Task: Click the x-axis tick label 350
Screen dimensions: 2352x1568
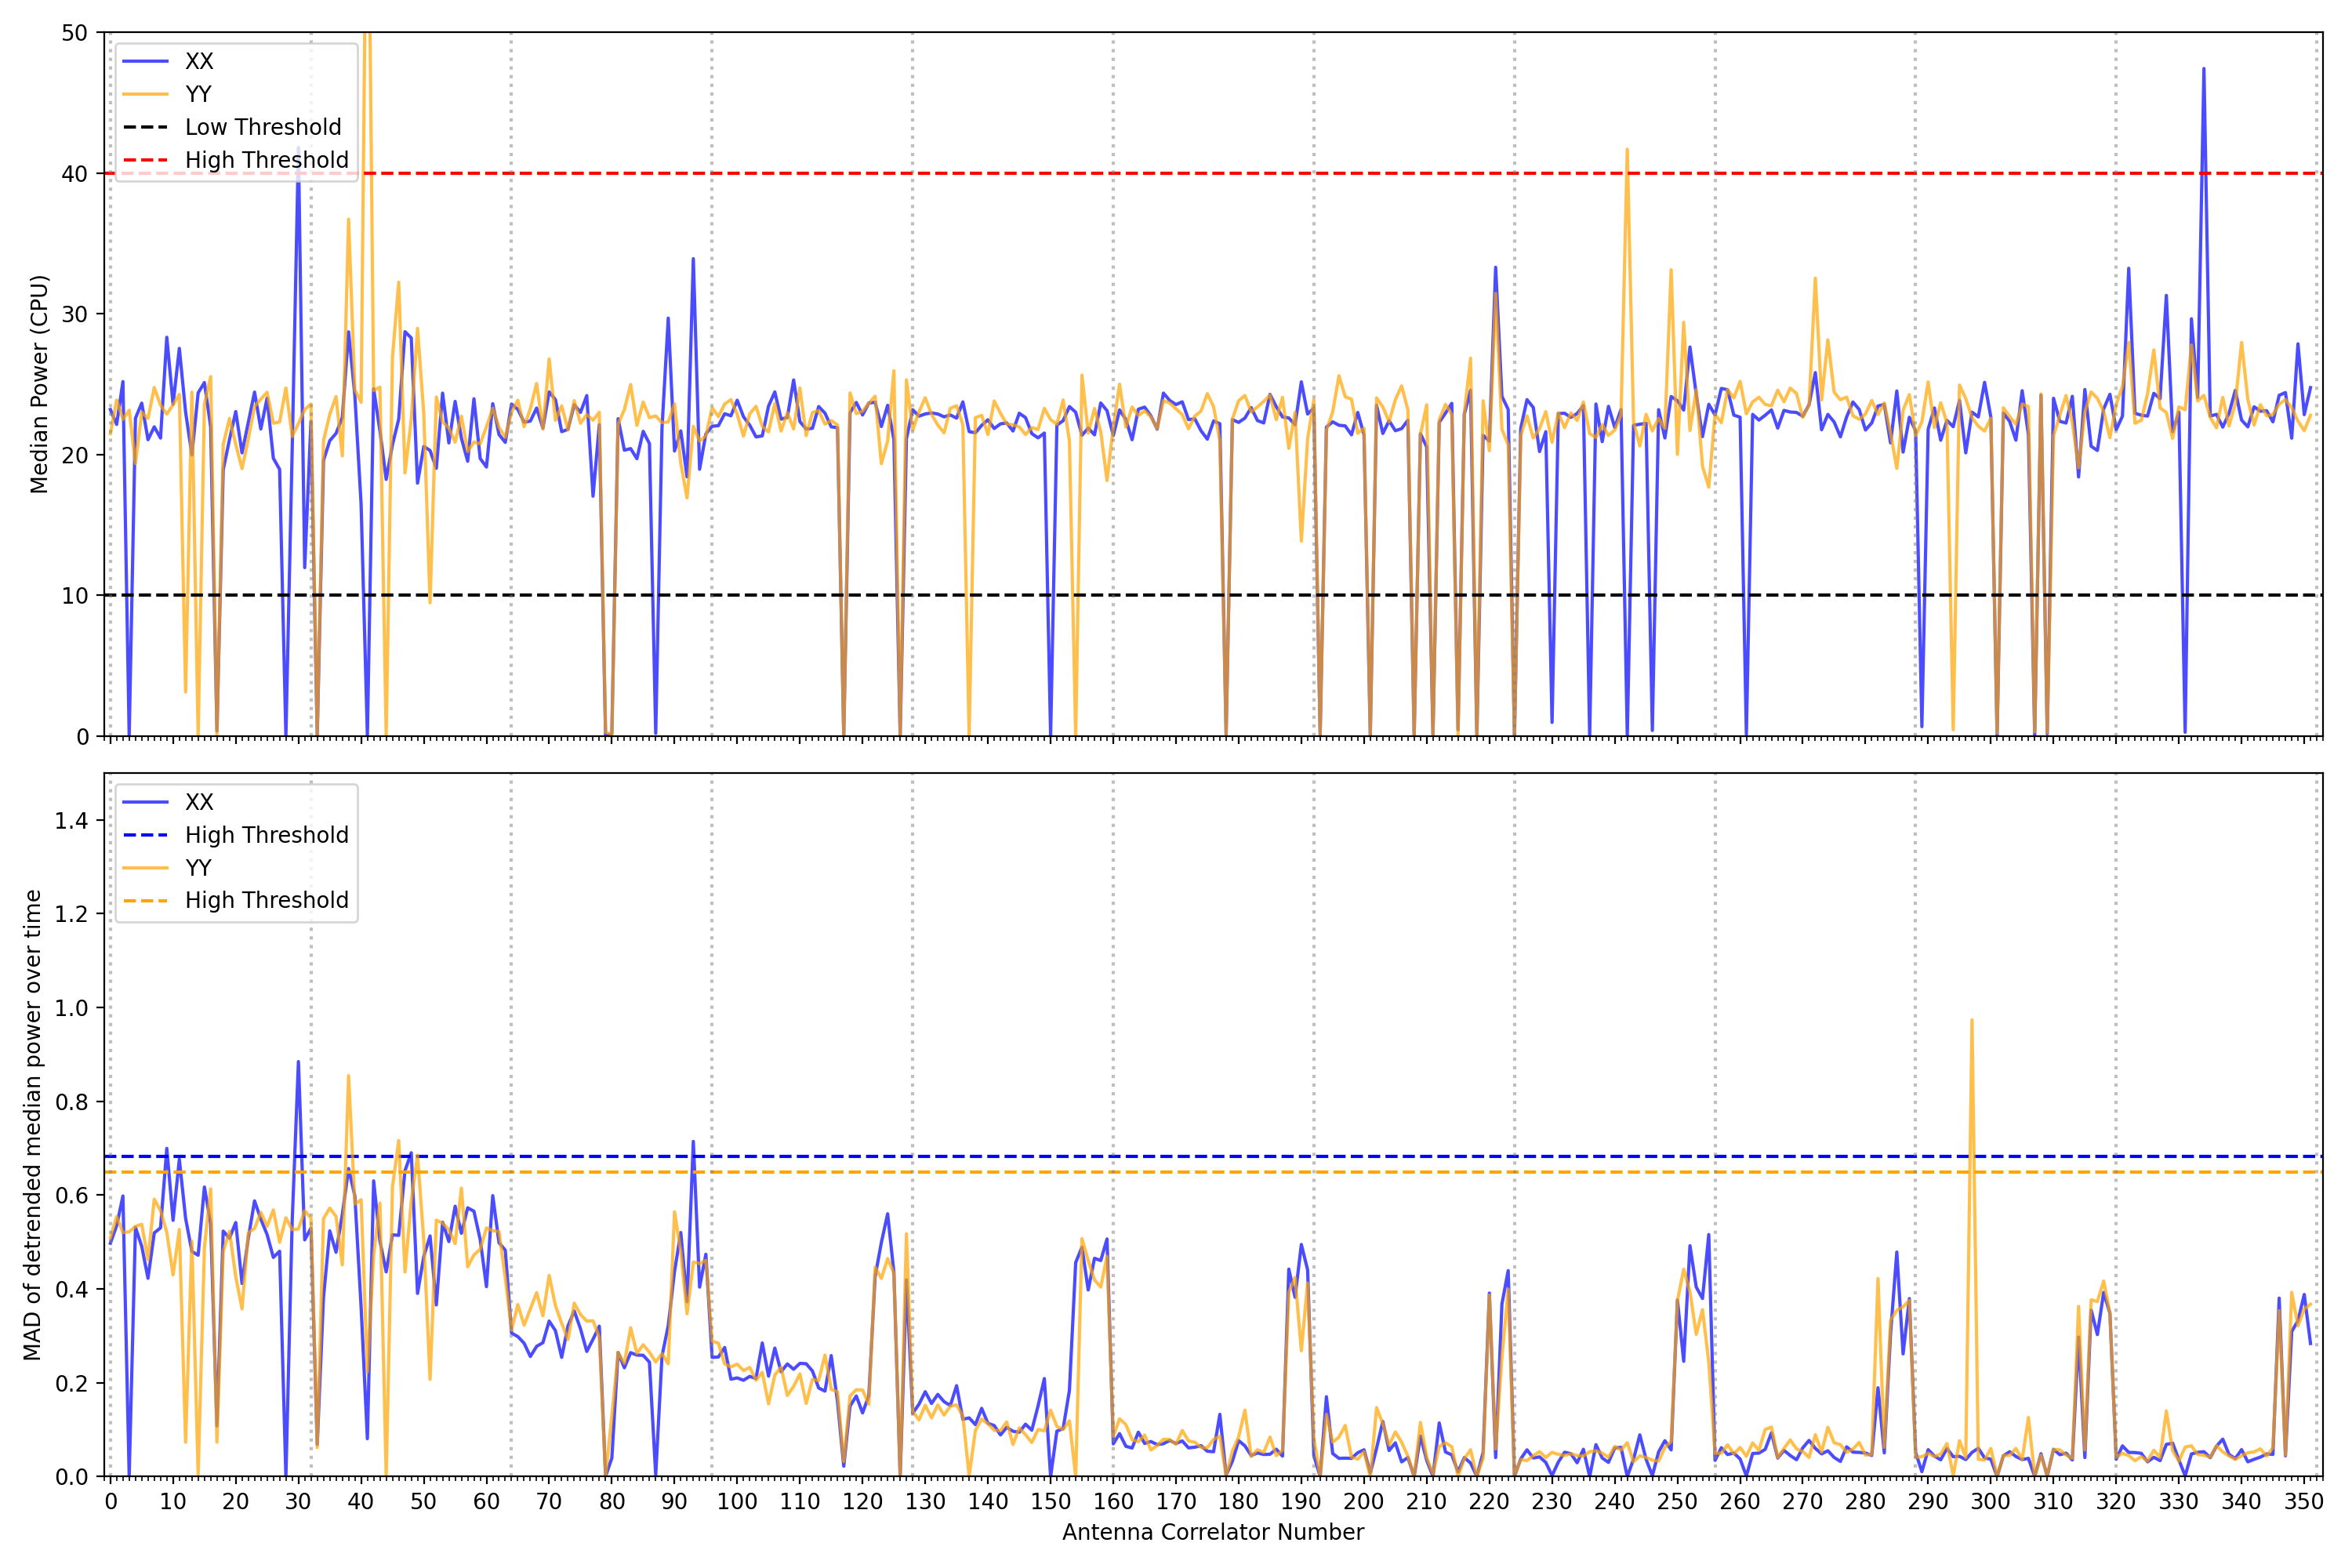Action: tap(2303, 1501)
